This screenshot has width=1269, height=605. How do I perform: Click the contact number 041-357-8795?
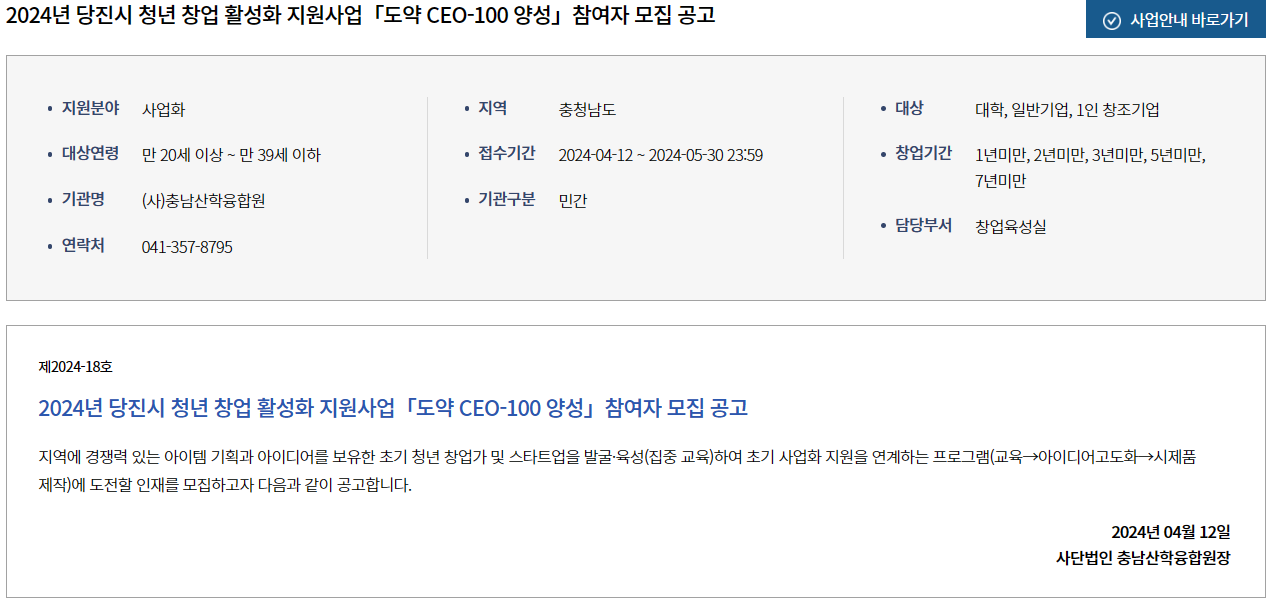pyautogui.click(x=187, y=247)
